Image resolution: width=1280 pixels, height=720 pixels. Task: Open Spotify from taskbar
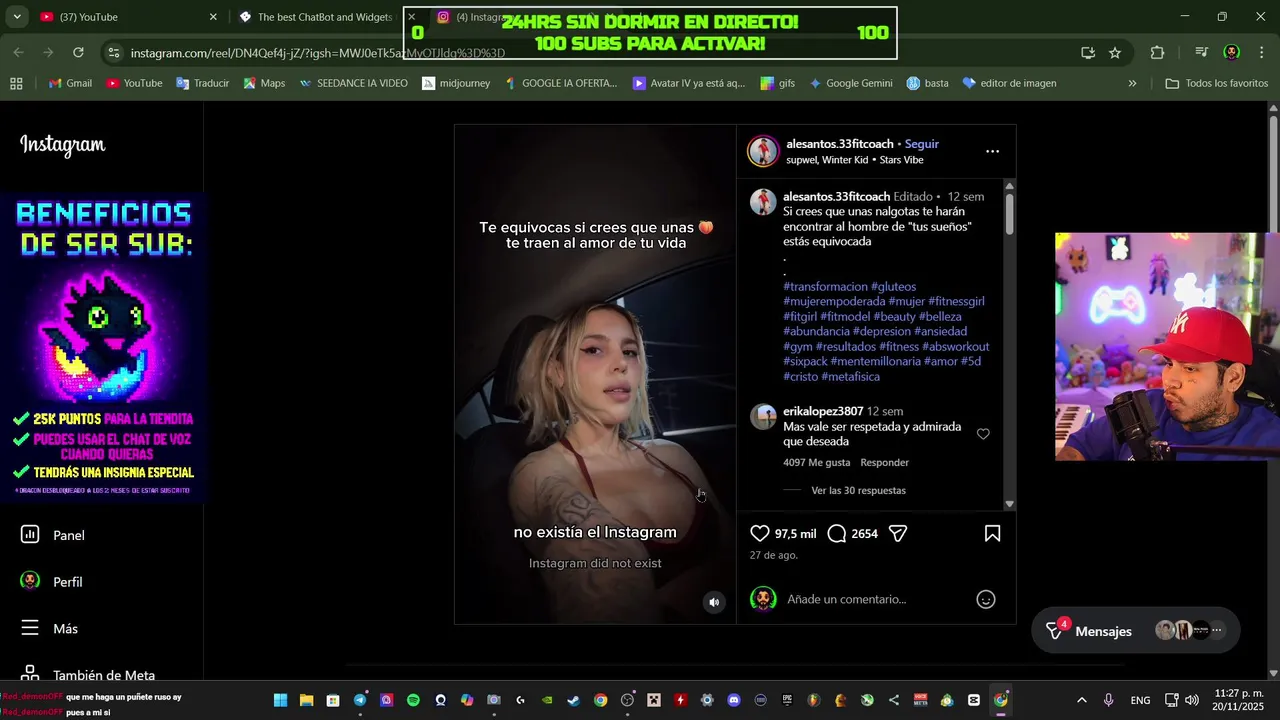point(413,700)
